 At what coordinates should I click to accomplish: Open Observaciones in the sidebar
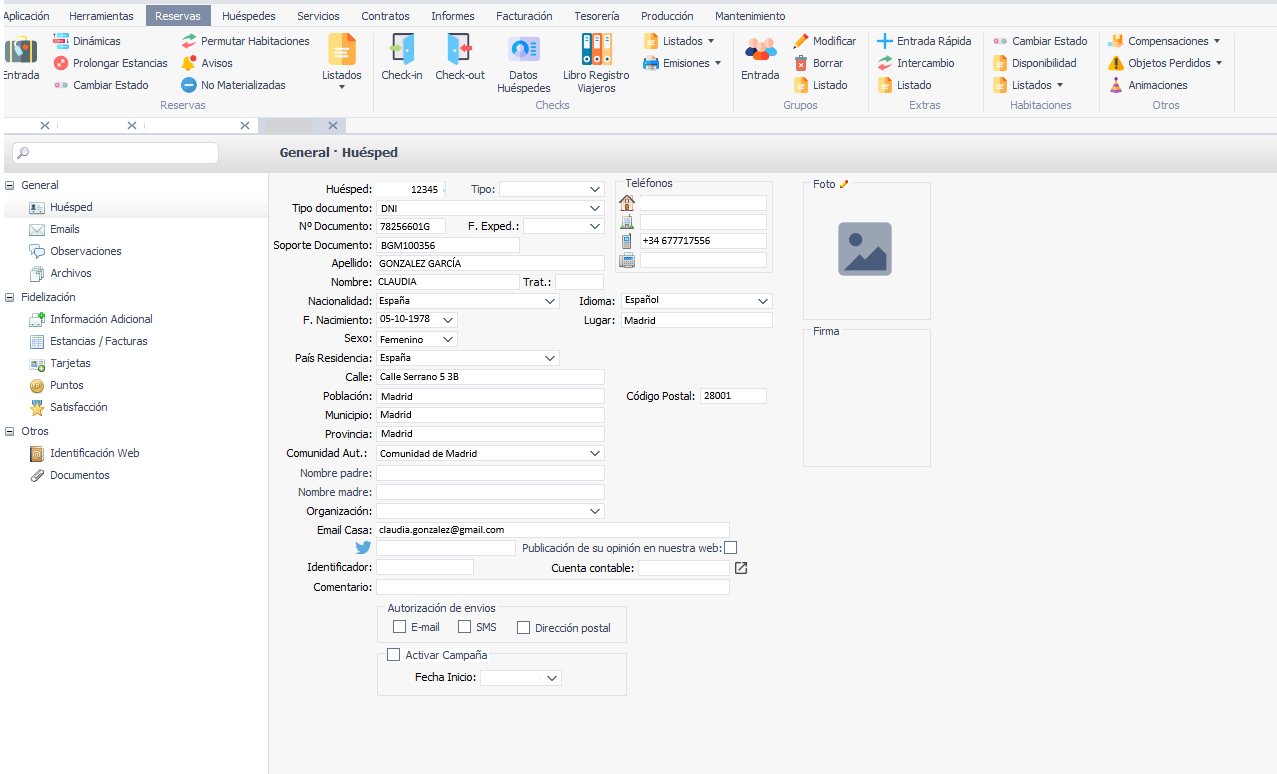(85, 251)
